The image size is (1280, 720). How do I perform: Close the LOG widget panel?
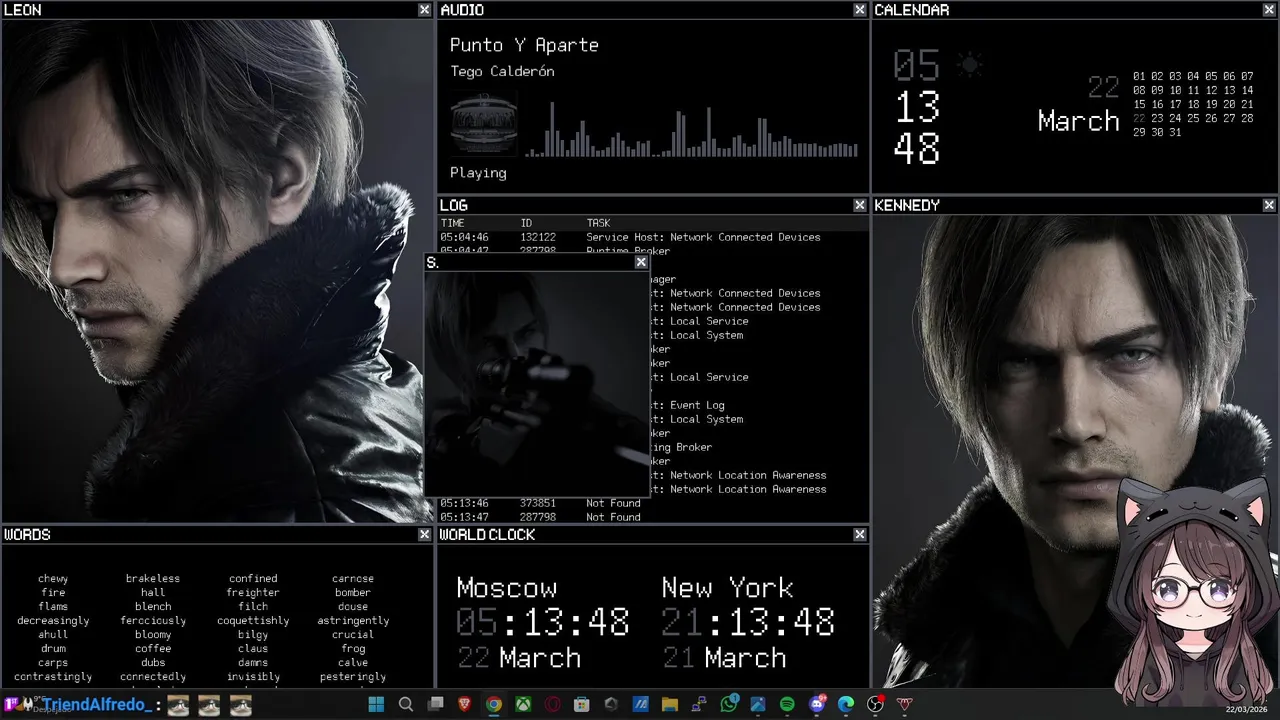point(860,205)
